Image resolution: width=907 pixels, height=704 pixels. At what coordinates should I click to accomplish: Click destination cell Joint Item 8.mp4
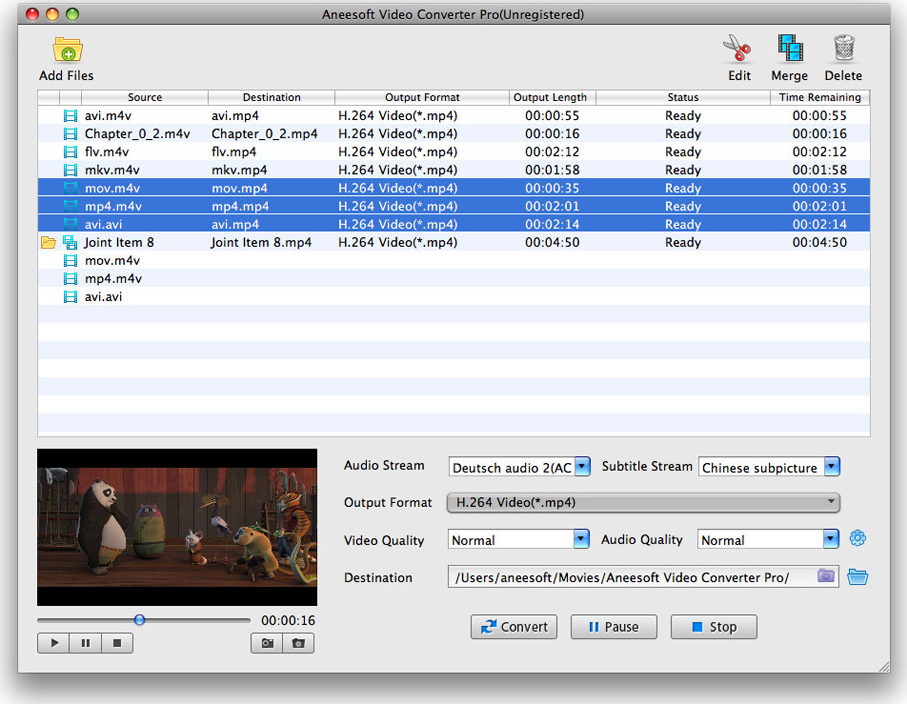(x=261, y=242)
